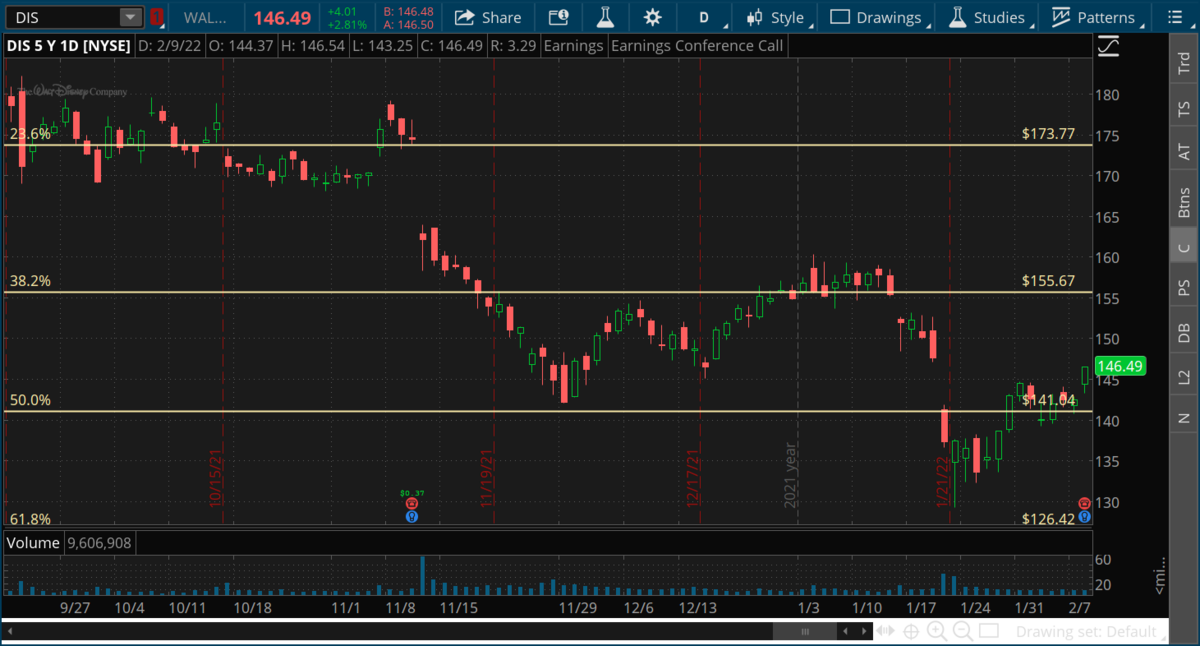Click the Earnings label in chart header
The width and height of the screenshot is (1200, 646).
tap(575, 46)
